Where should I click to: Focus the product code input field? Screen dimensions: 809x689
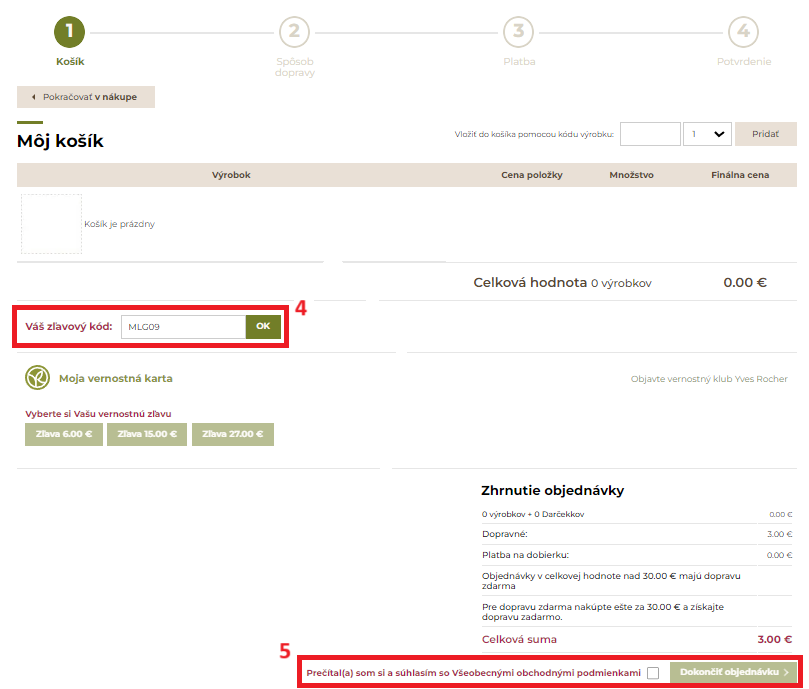pos(650,134)
